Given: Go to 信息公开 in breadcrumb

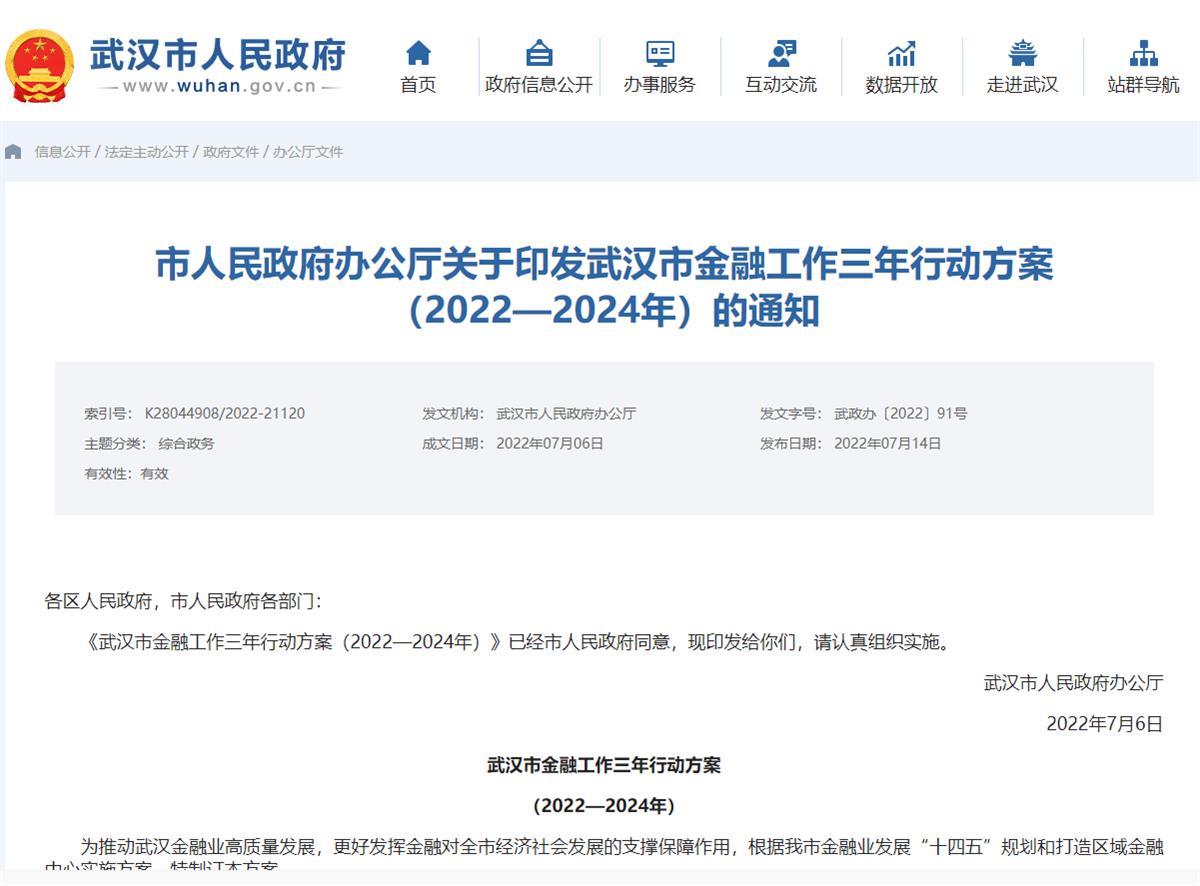Looking at the screenshot, I should pos(62,152).
